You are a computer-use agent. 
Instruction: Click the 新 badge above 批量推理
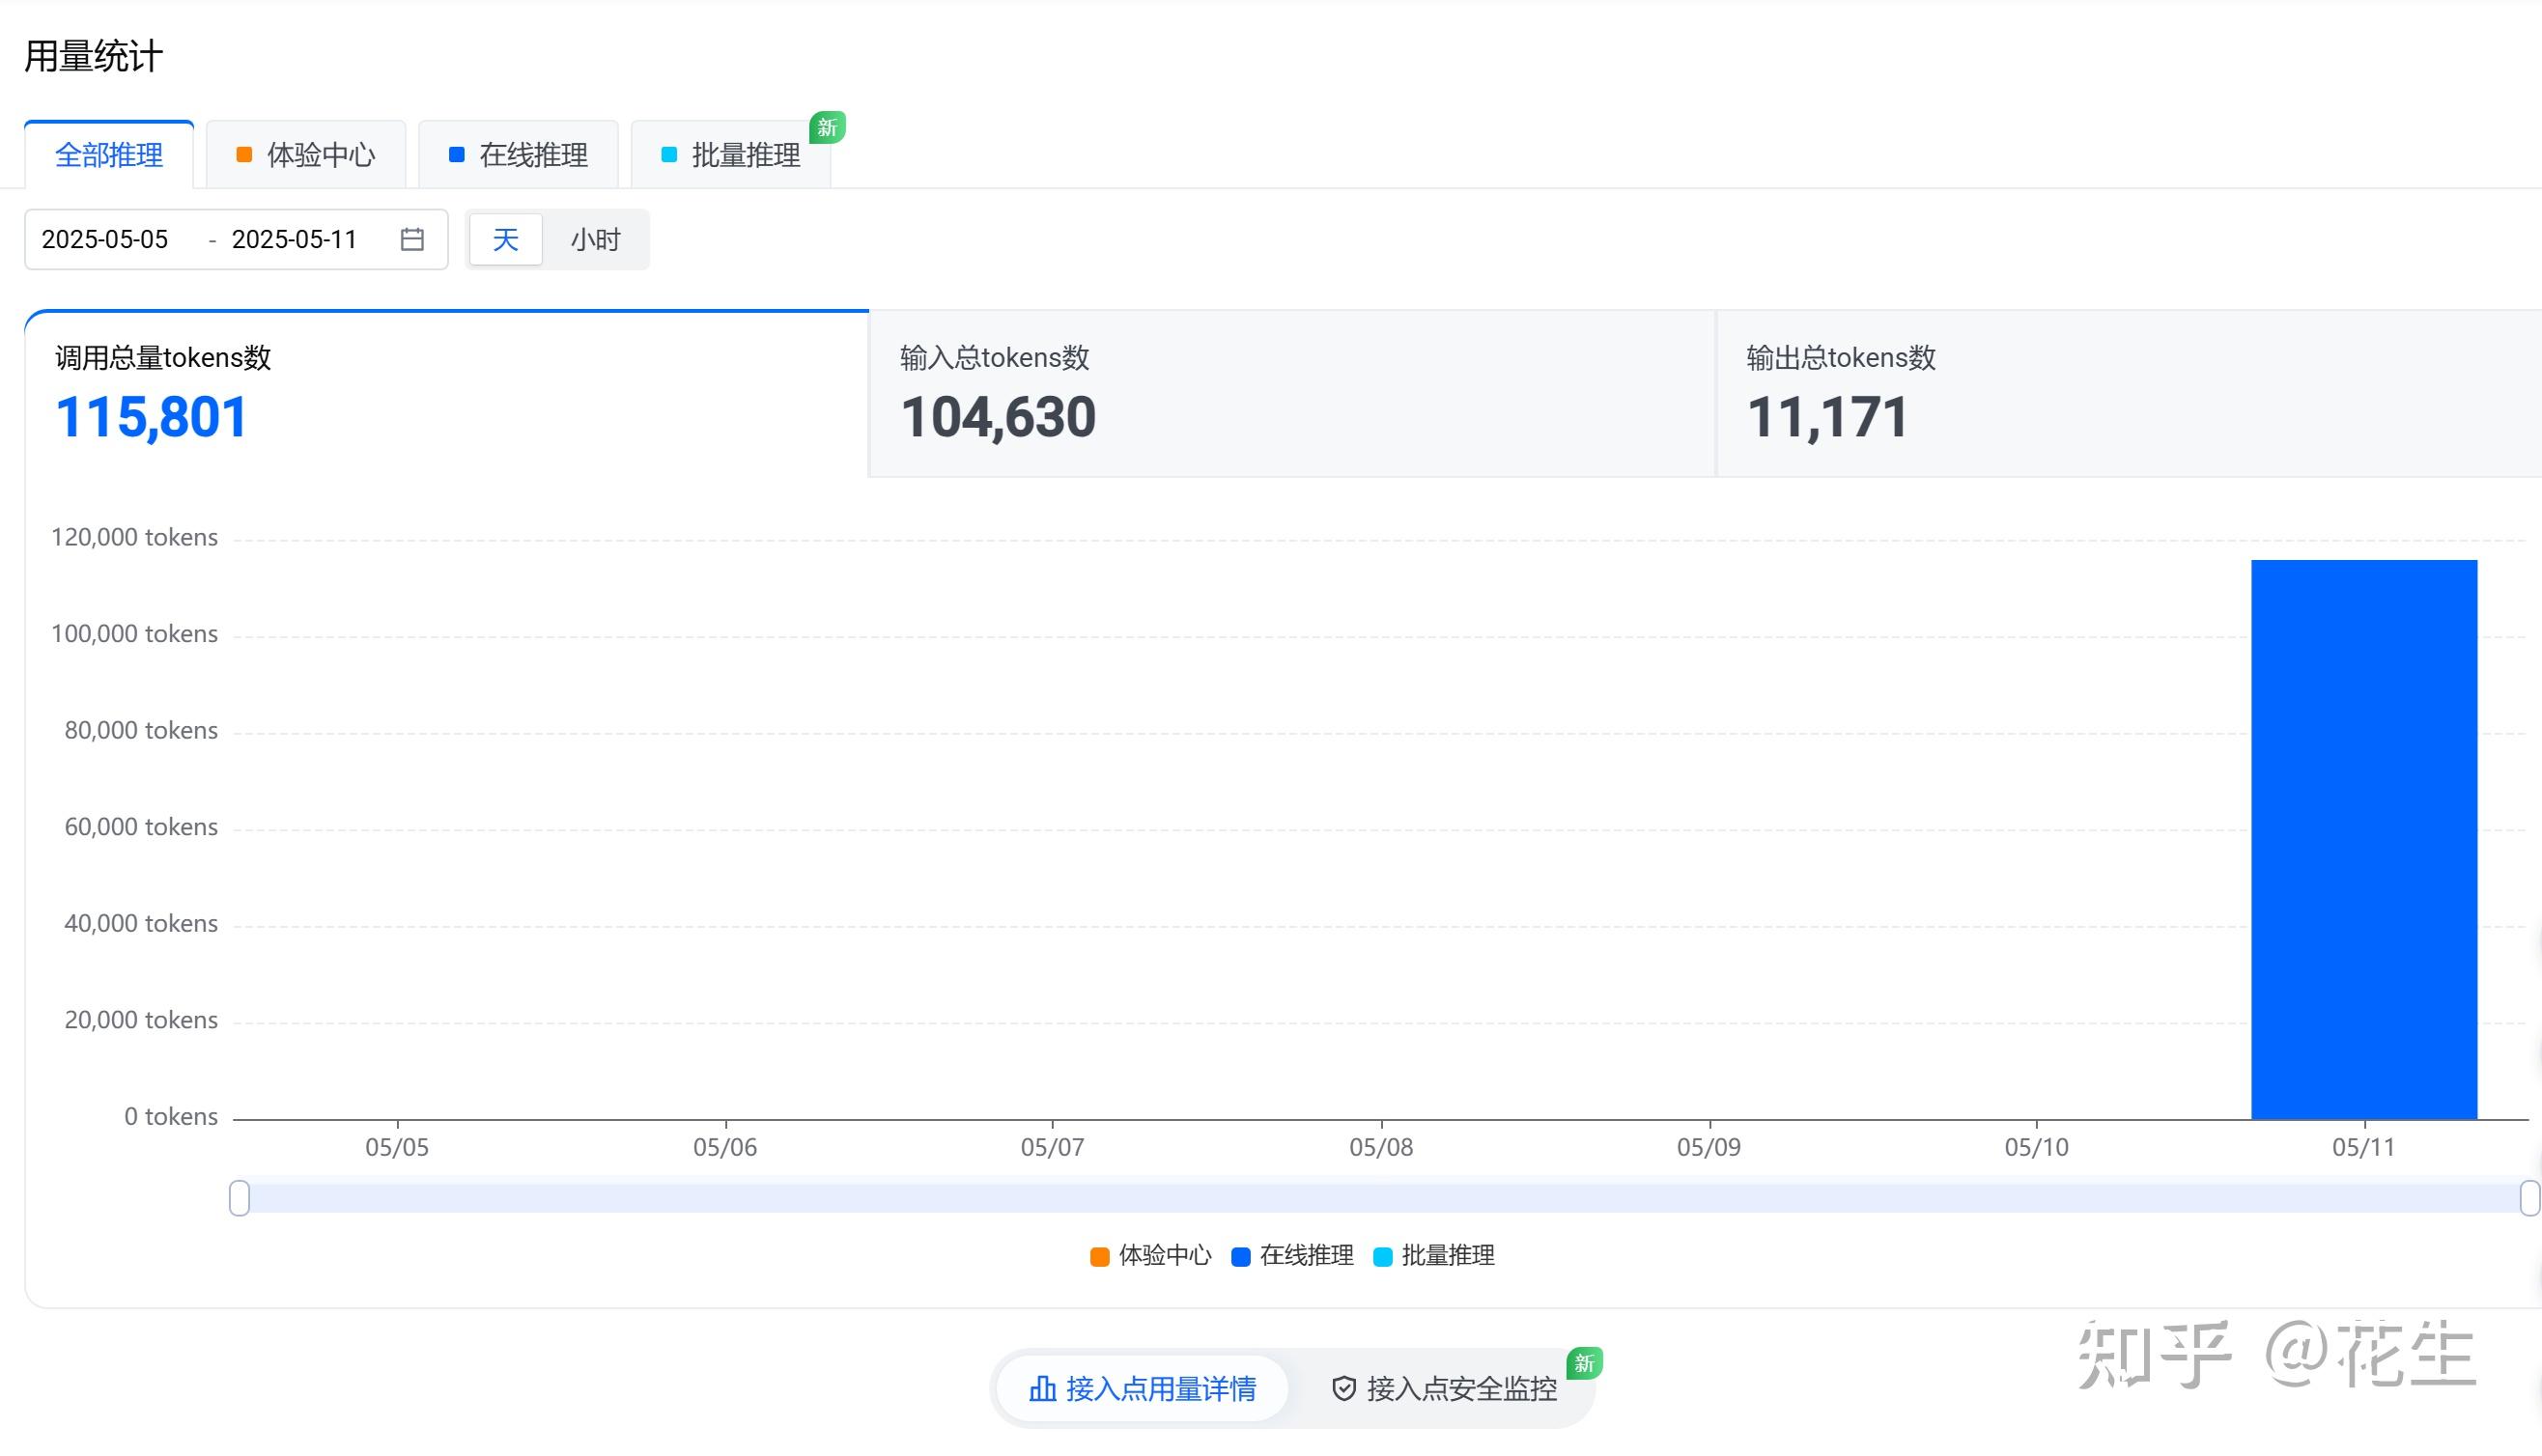pyautogui.click(x=826, y=126)
